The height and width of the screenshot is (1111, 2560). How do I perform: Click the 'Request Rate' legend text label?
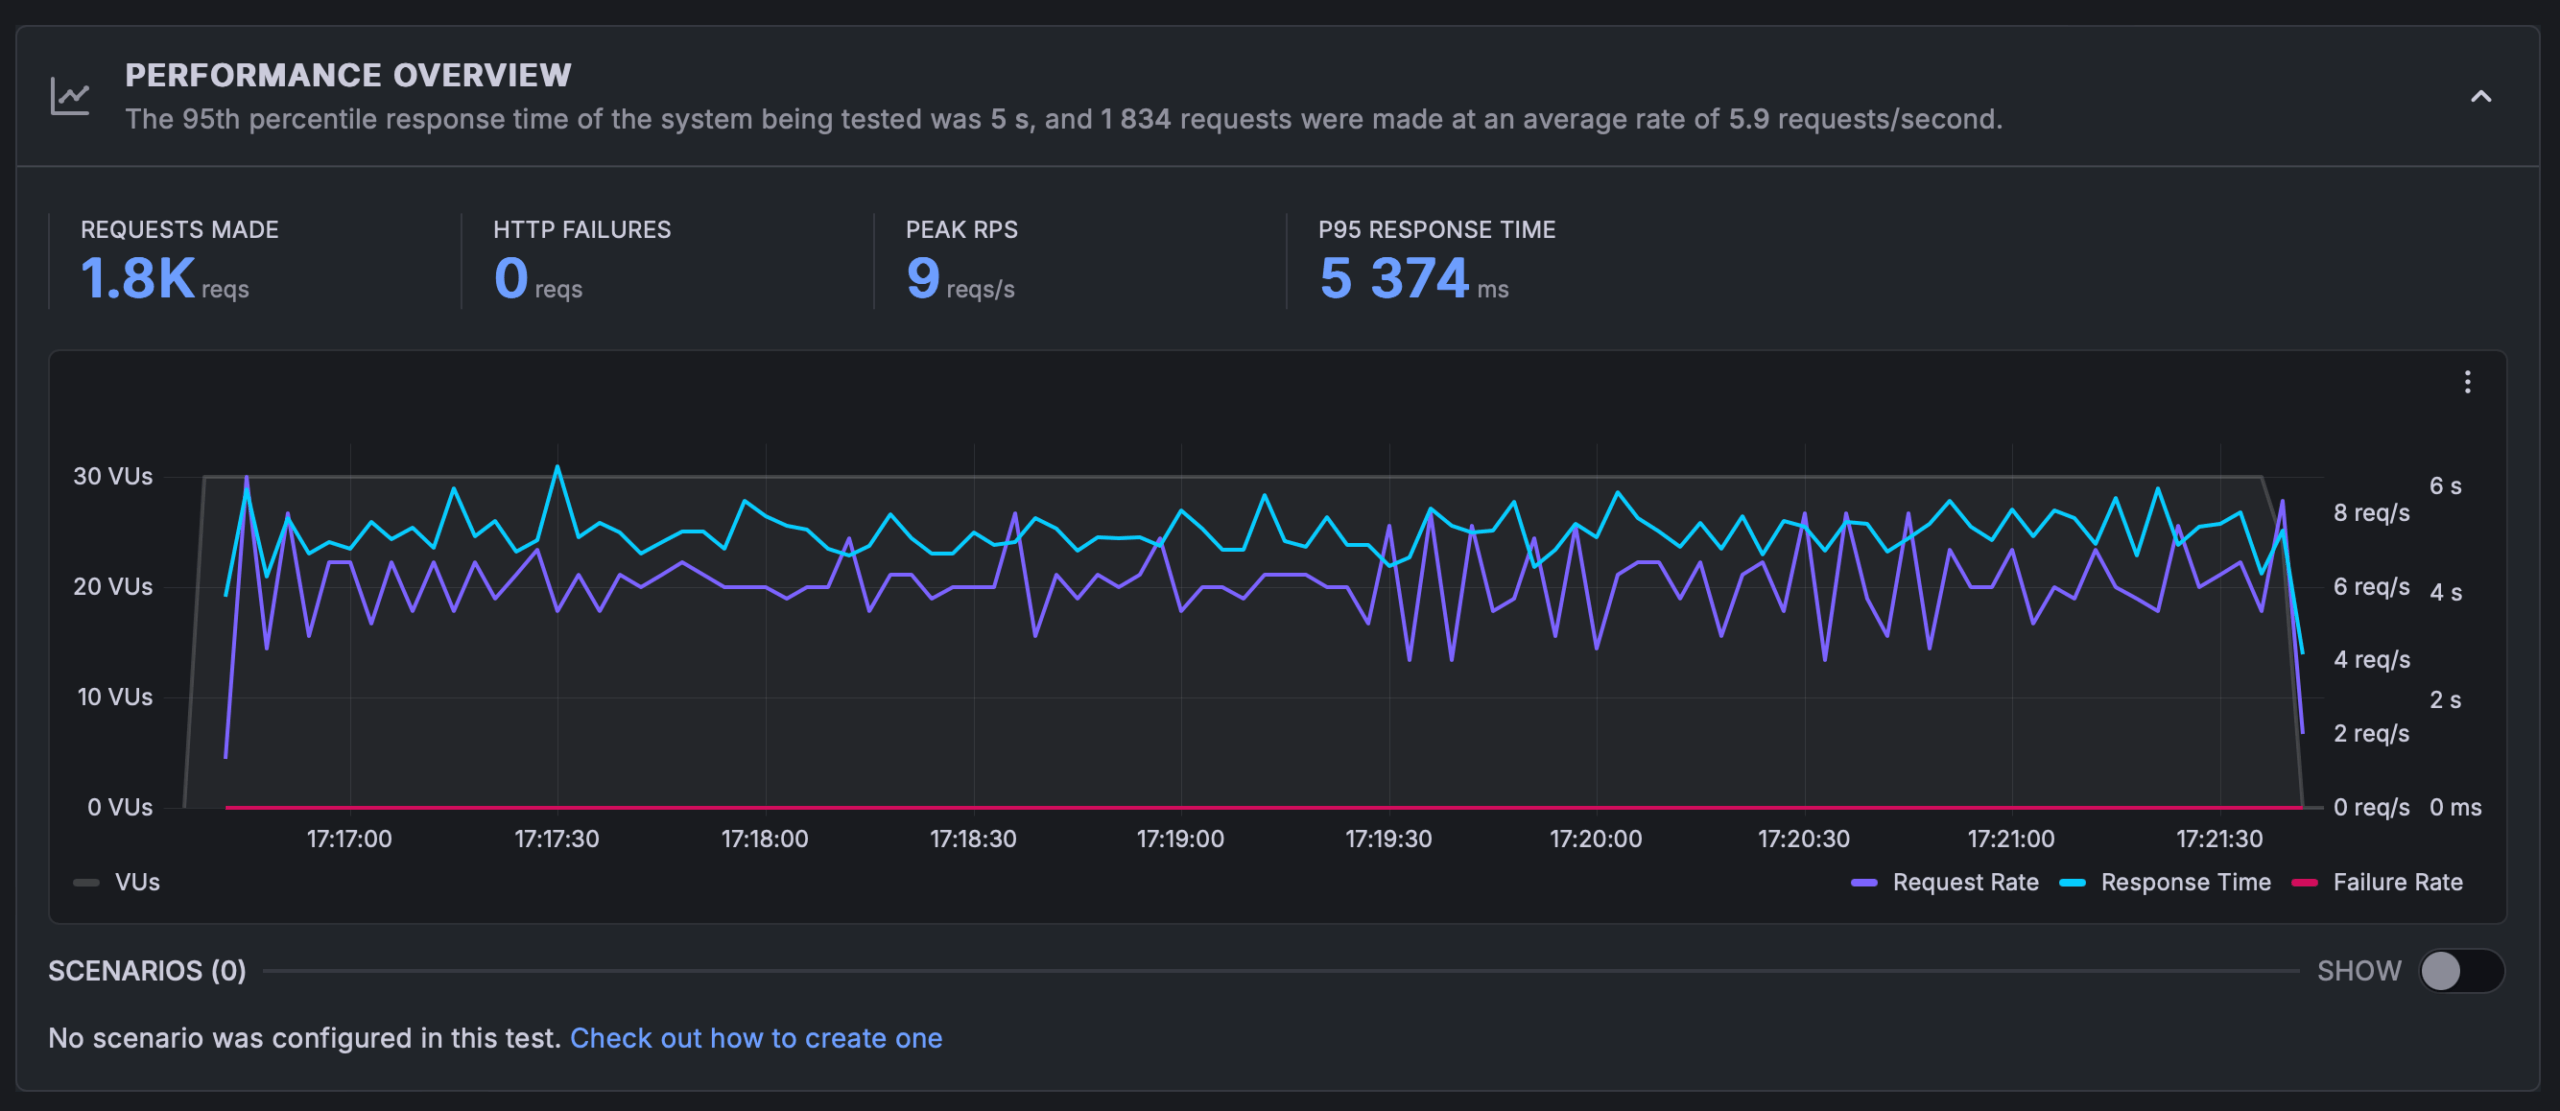1964,882
